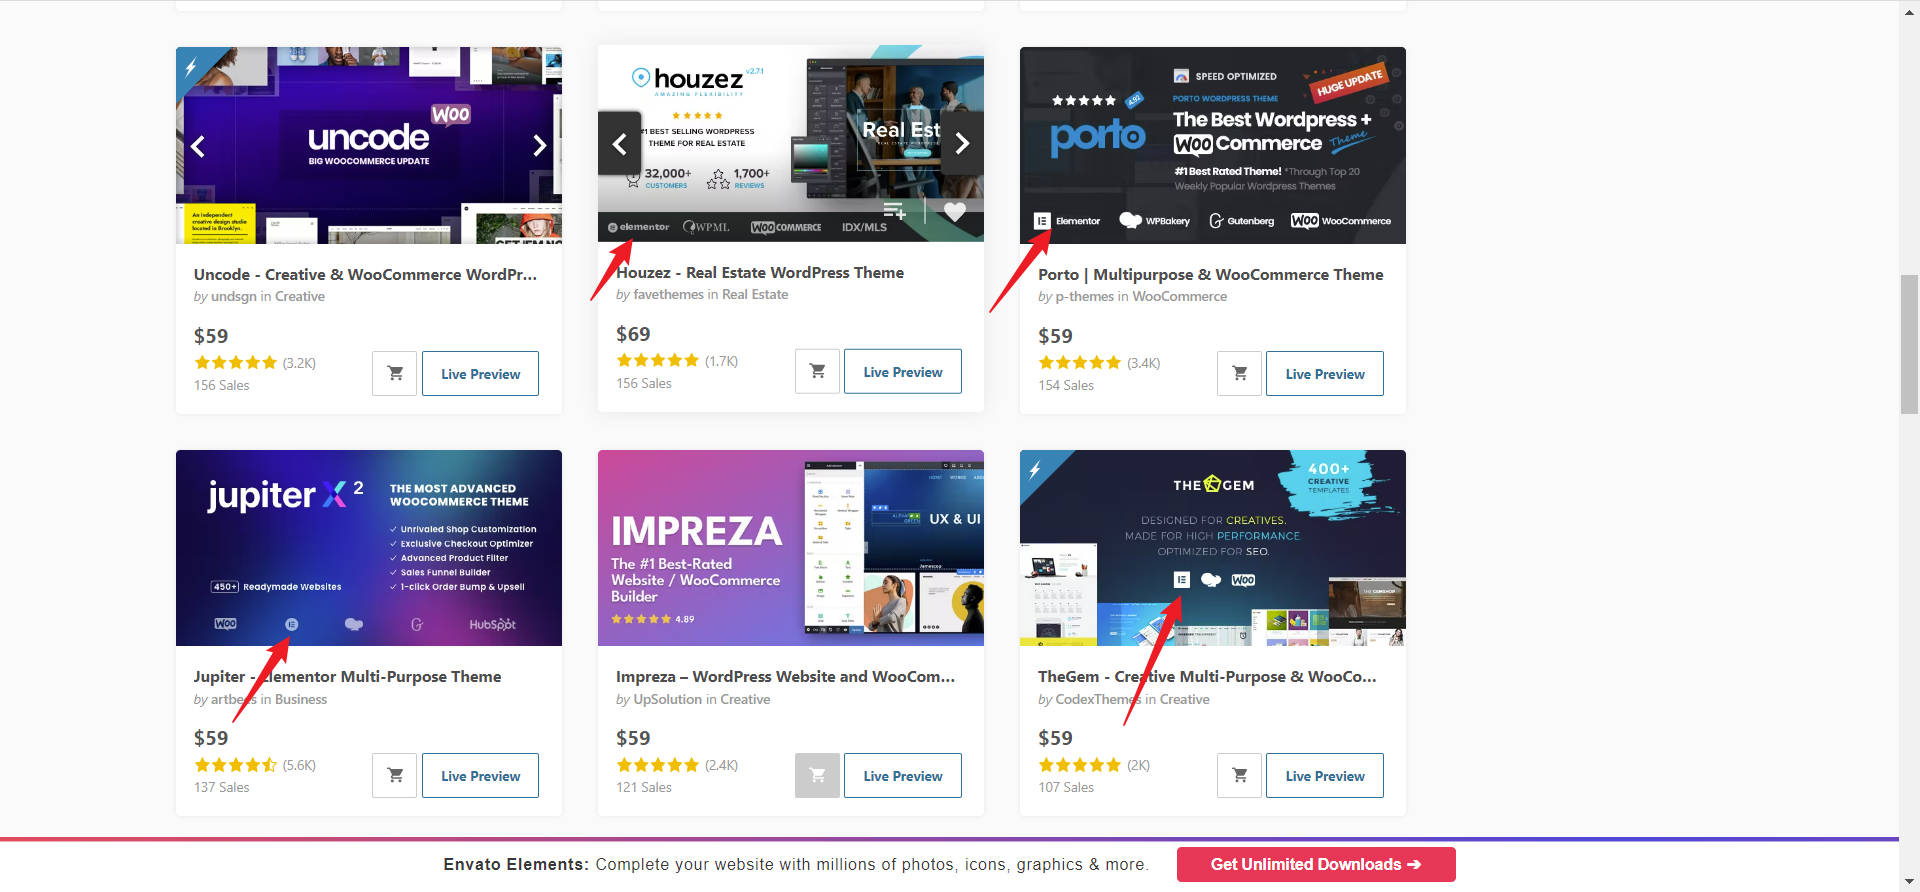Add Houzez to collection icon
Screen dimensions: 1920x892
click(894, 211)
